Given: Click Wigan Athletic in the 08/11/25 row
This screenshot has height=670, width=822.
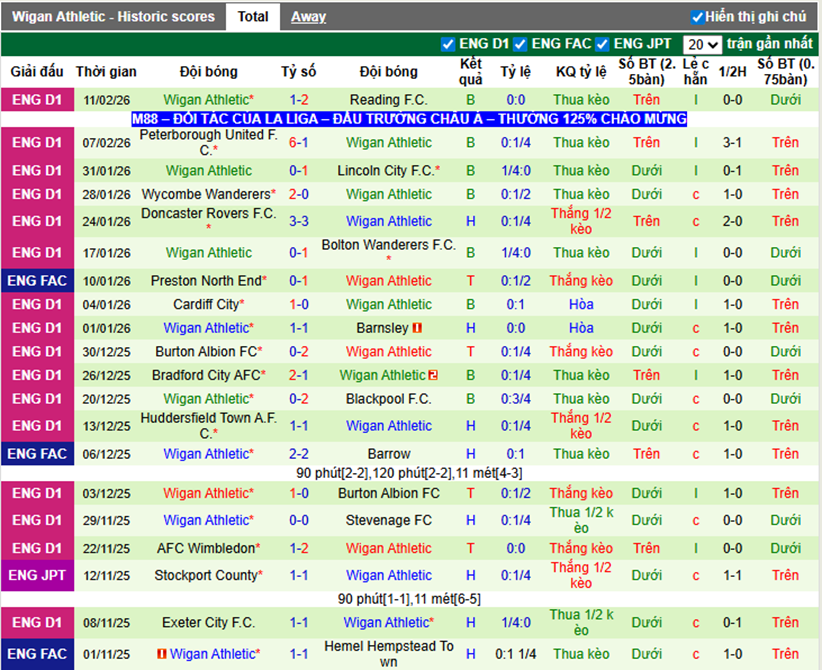Looking at the screenshot, I should tap(386, 623).
